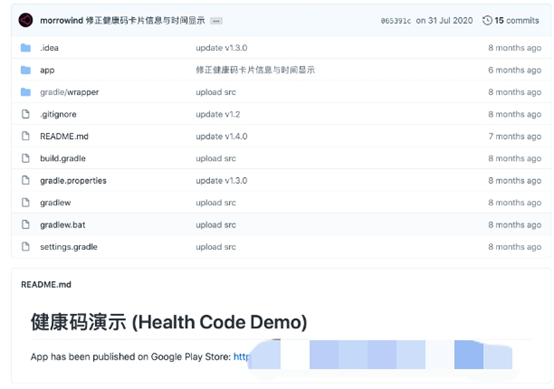The width and height of the screenshot is (554, 389).
Task: Click the settings.gradle file icon
Action: pos(25,247)
